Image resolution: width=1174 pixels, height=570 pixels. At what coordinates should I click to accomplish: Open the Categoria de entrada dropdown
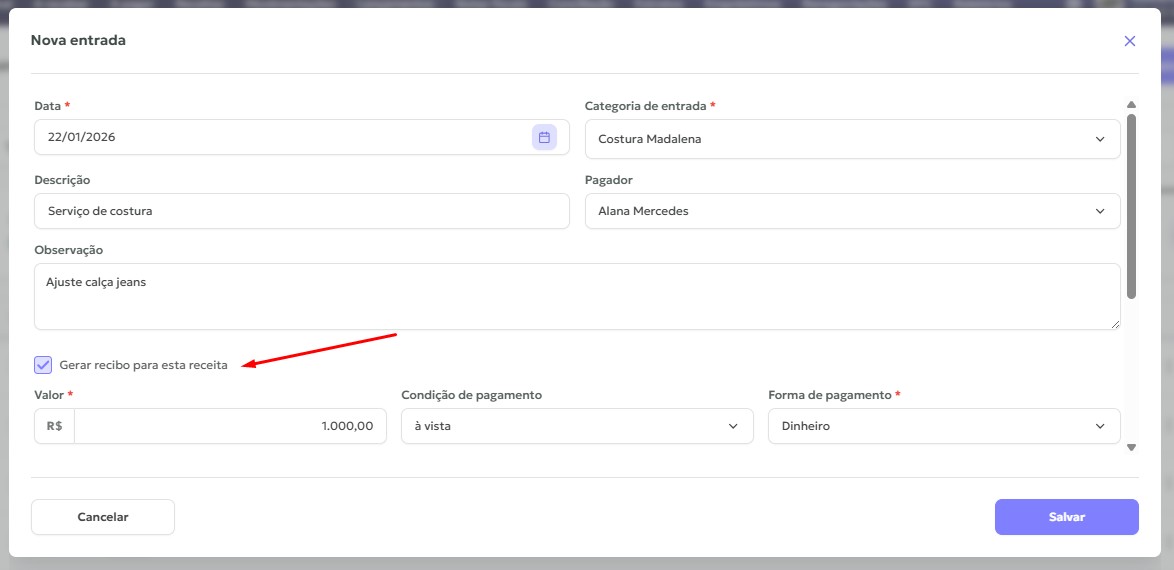[x=852, y=139]
